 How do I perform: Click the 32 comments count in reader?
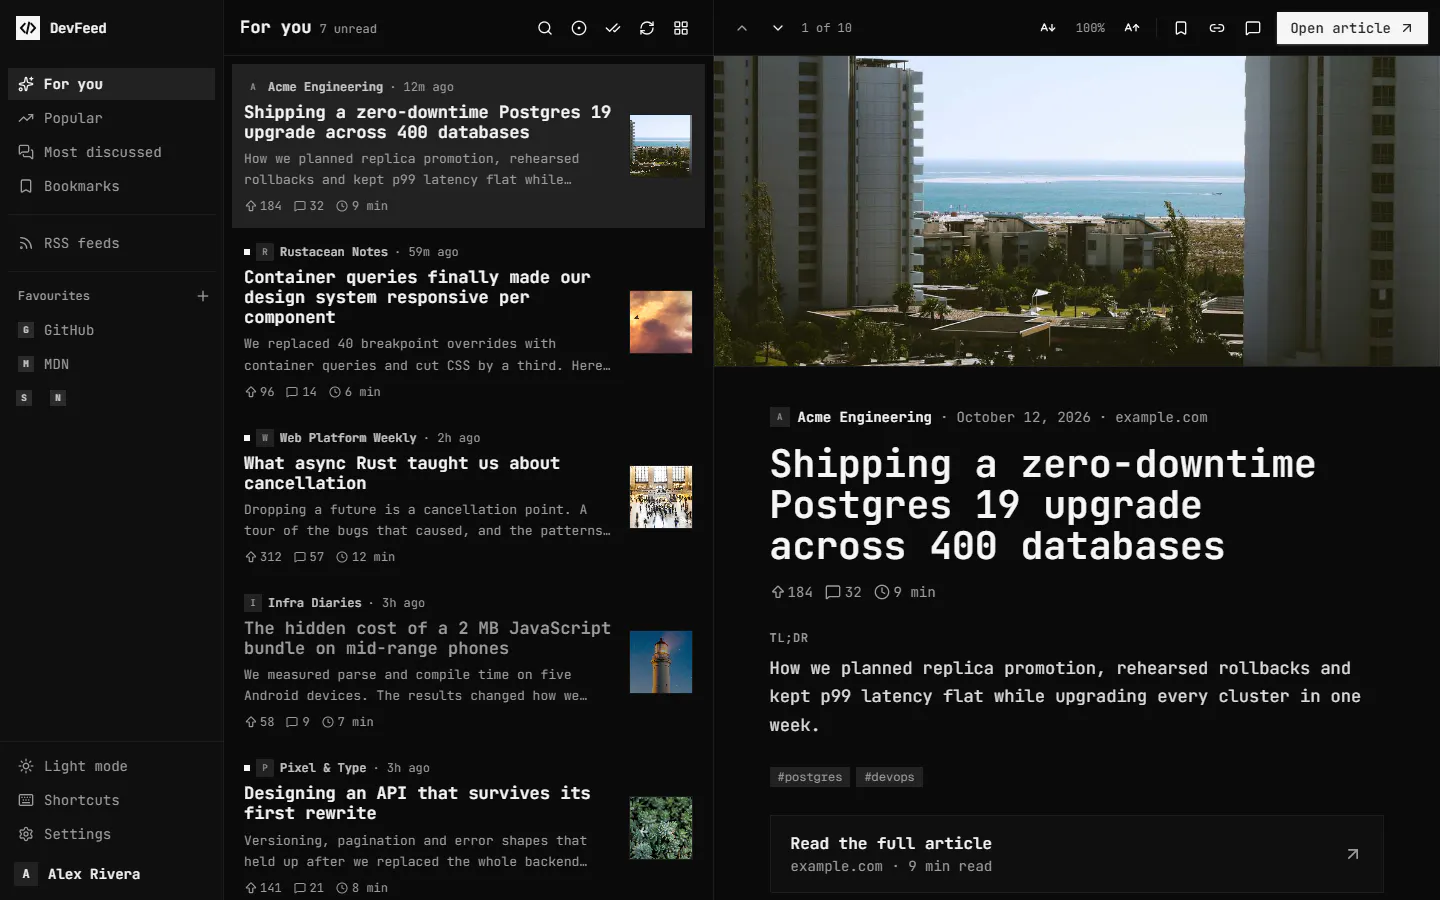click(x=843, y=592)
